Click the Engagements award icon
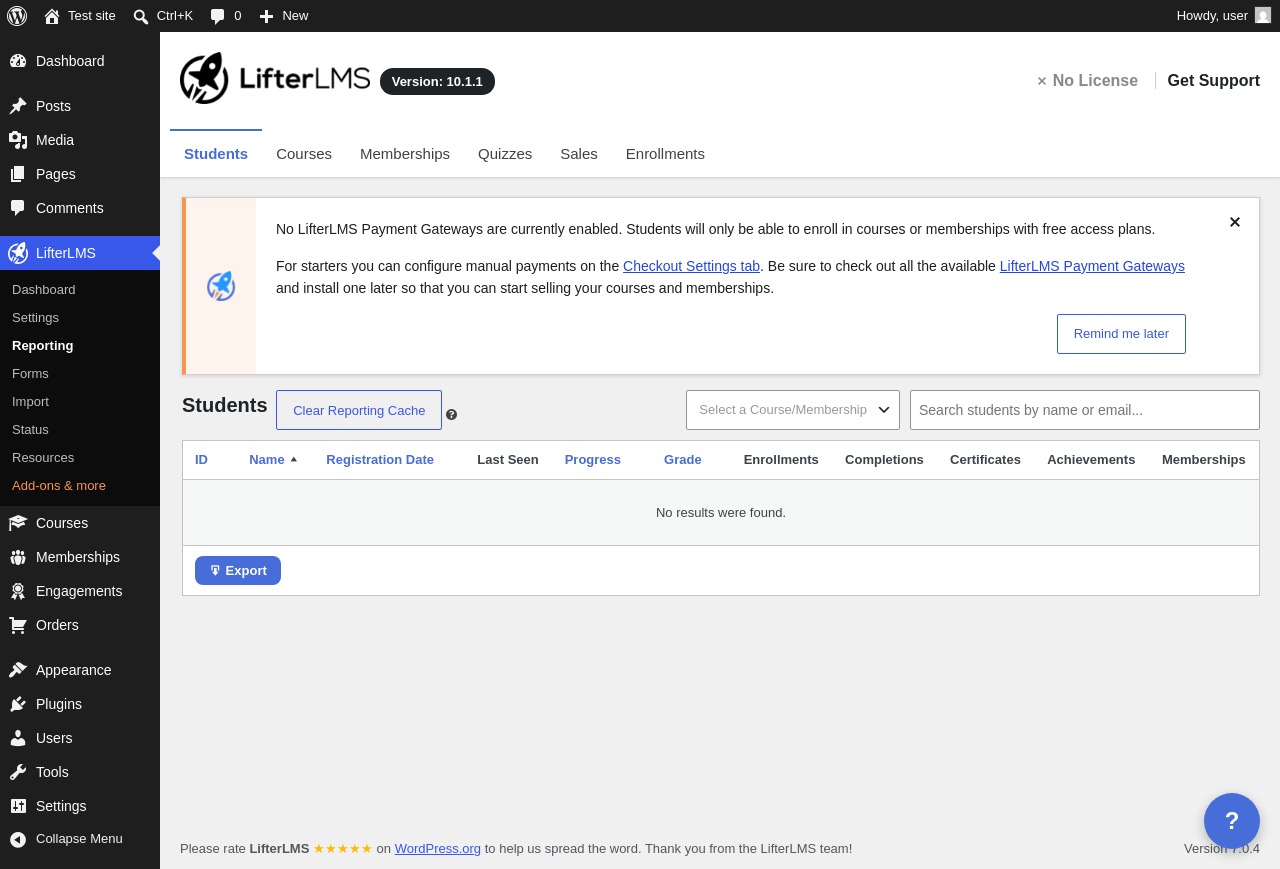This screenshot has width=1280, height=869. tap(18, 591)
